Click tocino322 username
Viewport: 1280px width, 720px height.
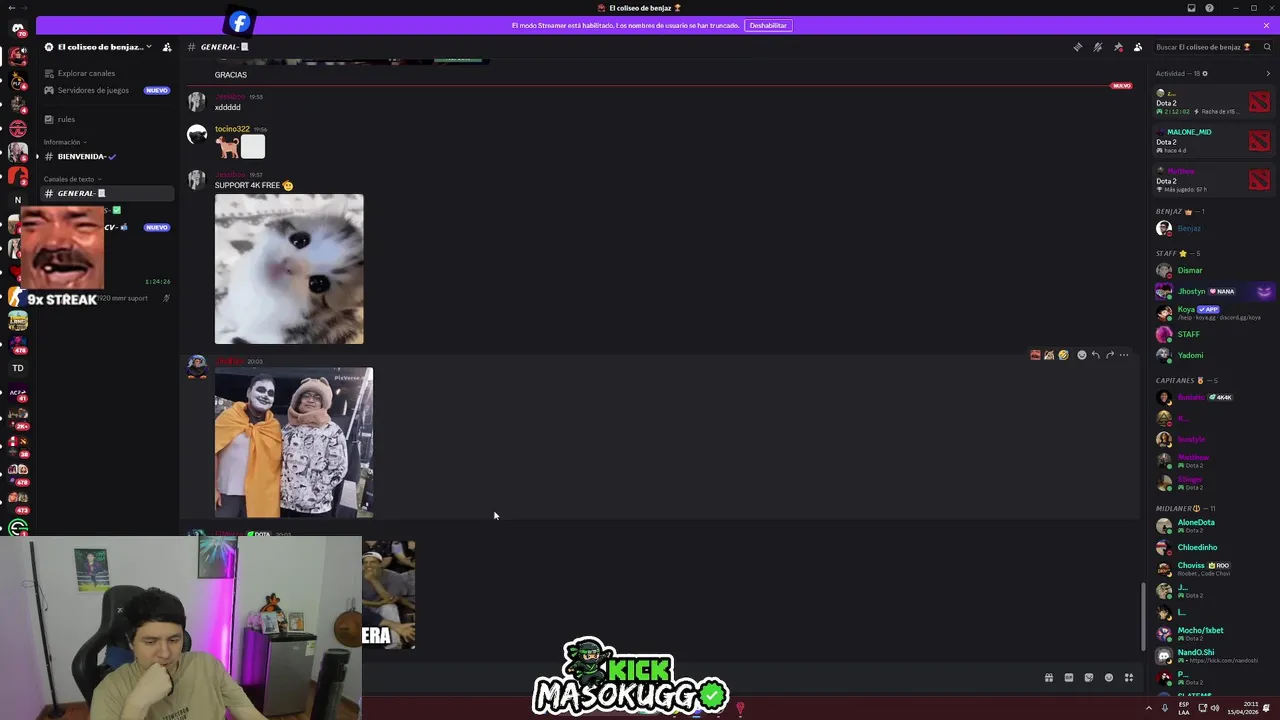click(x=232, y=129)
